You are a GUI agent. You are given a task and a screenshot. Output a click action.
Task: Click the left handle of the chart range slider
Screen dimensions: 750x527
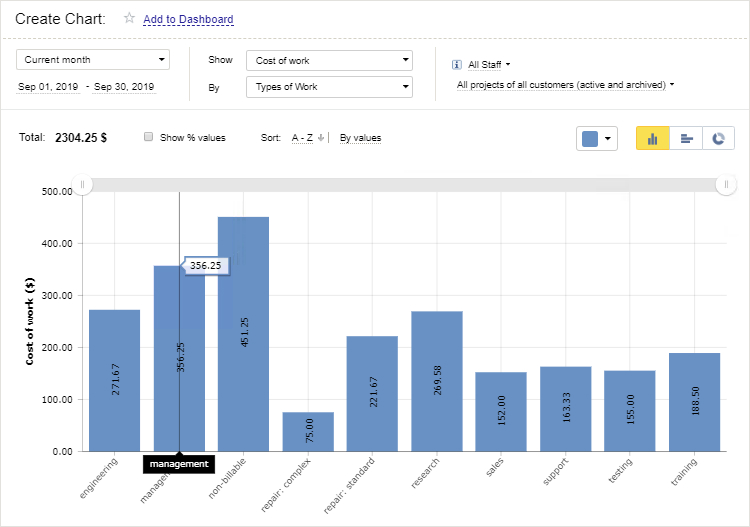pyautogui.click(x=82, y=185)
